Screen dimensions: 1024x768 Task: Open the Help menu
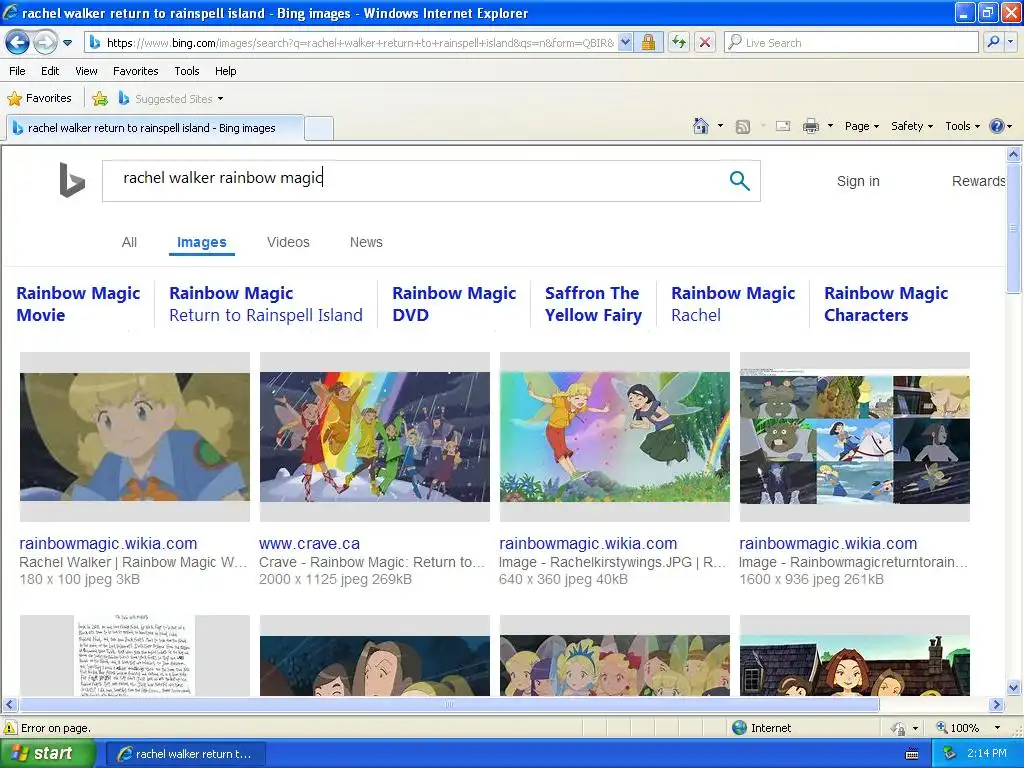click(x=225, y=71)
